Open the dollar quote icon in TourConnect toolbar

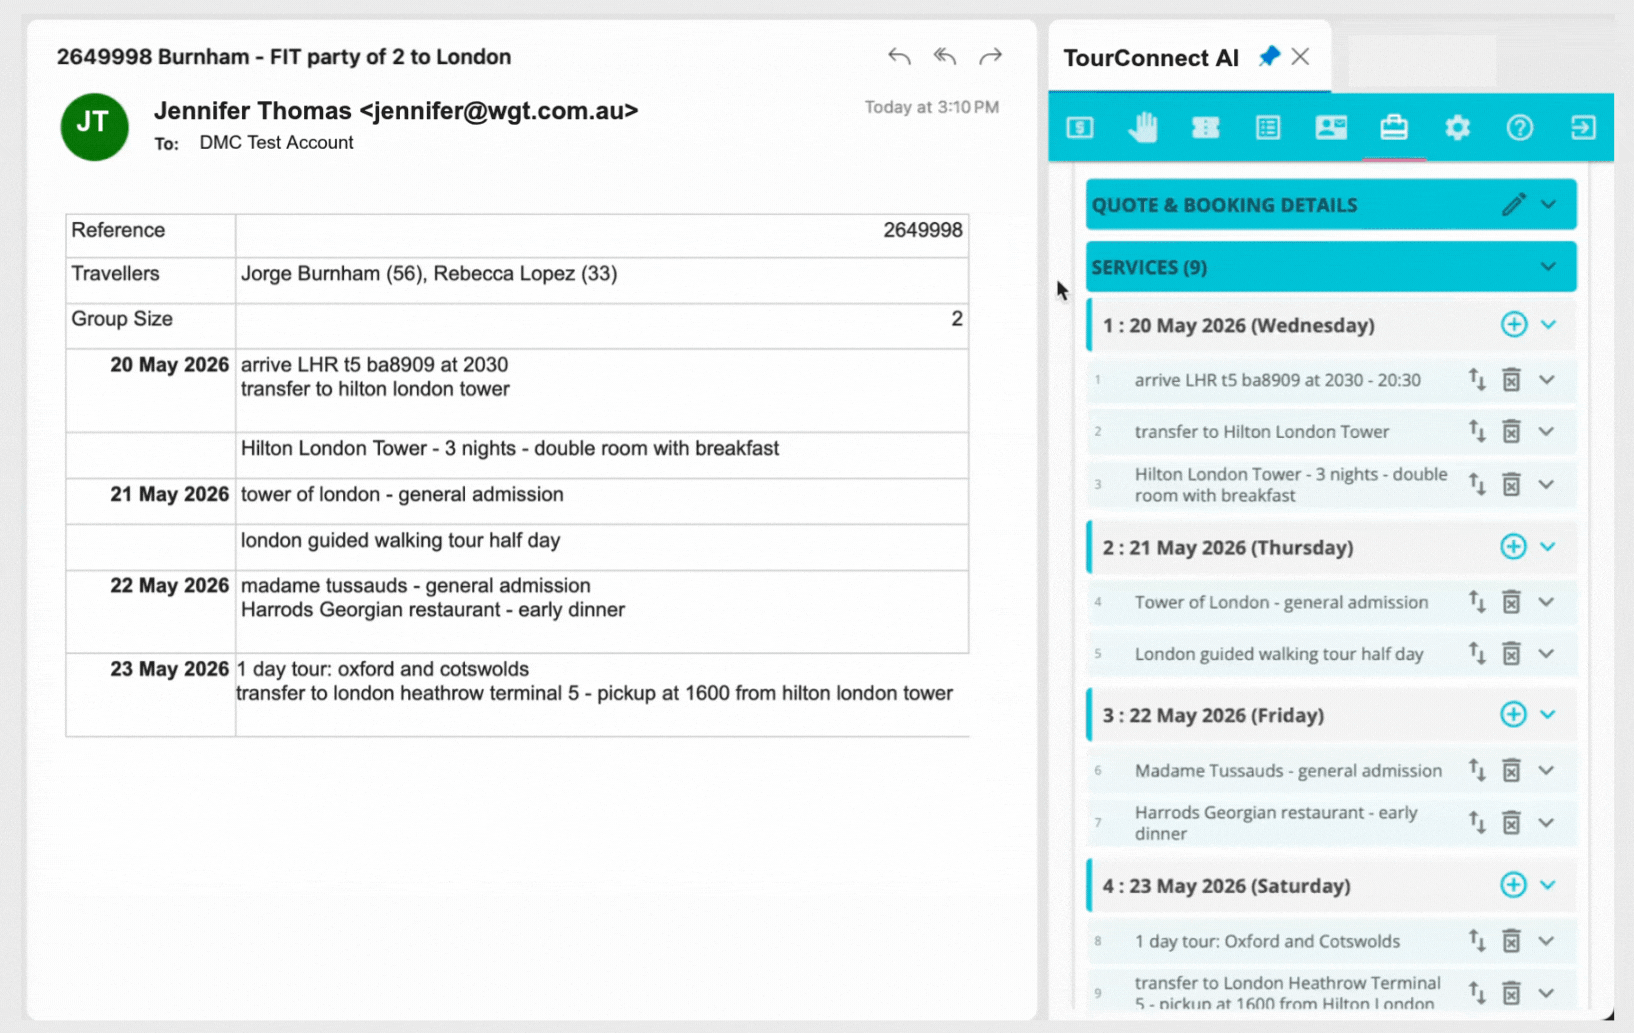tap(1080, 128)
